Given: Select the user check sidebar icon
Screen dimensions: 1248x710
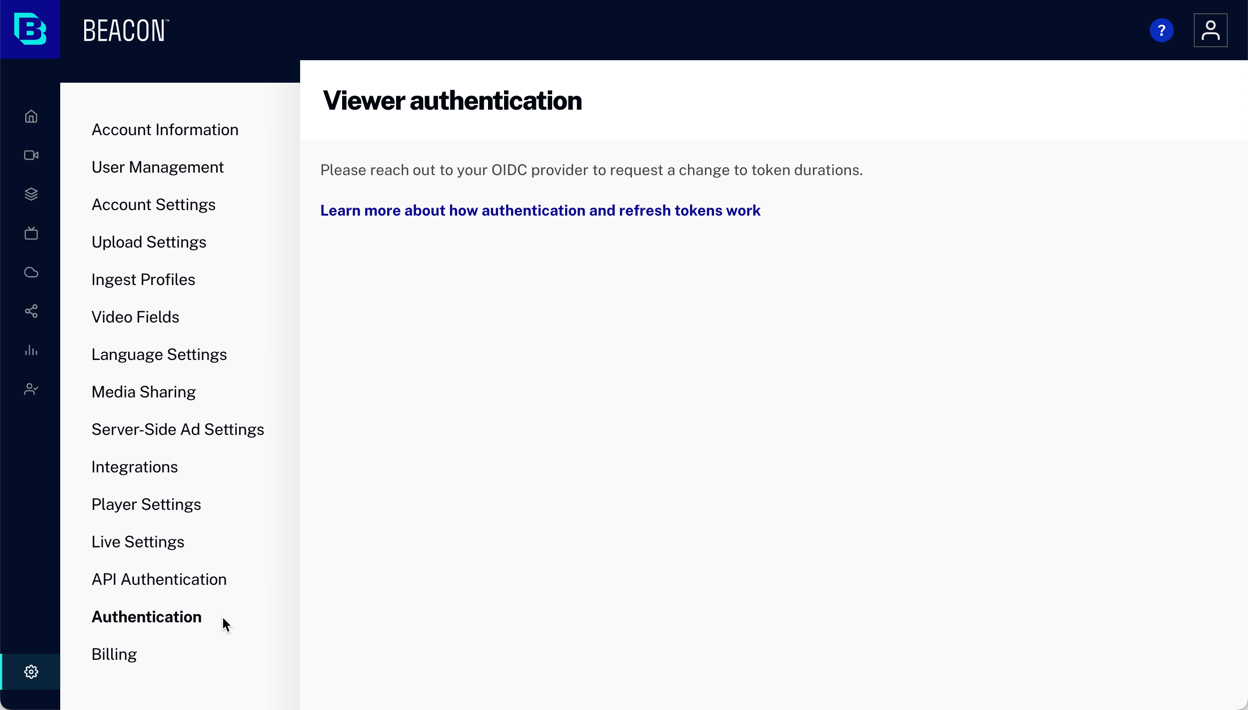Looking at the screenshot, I should [x=31, y=390].
